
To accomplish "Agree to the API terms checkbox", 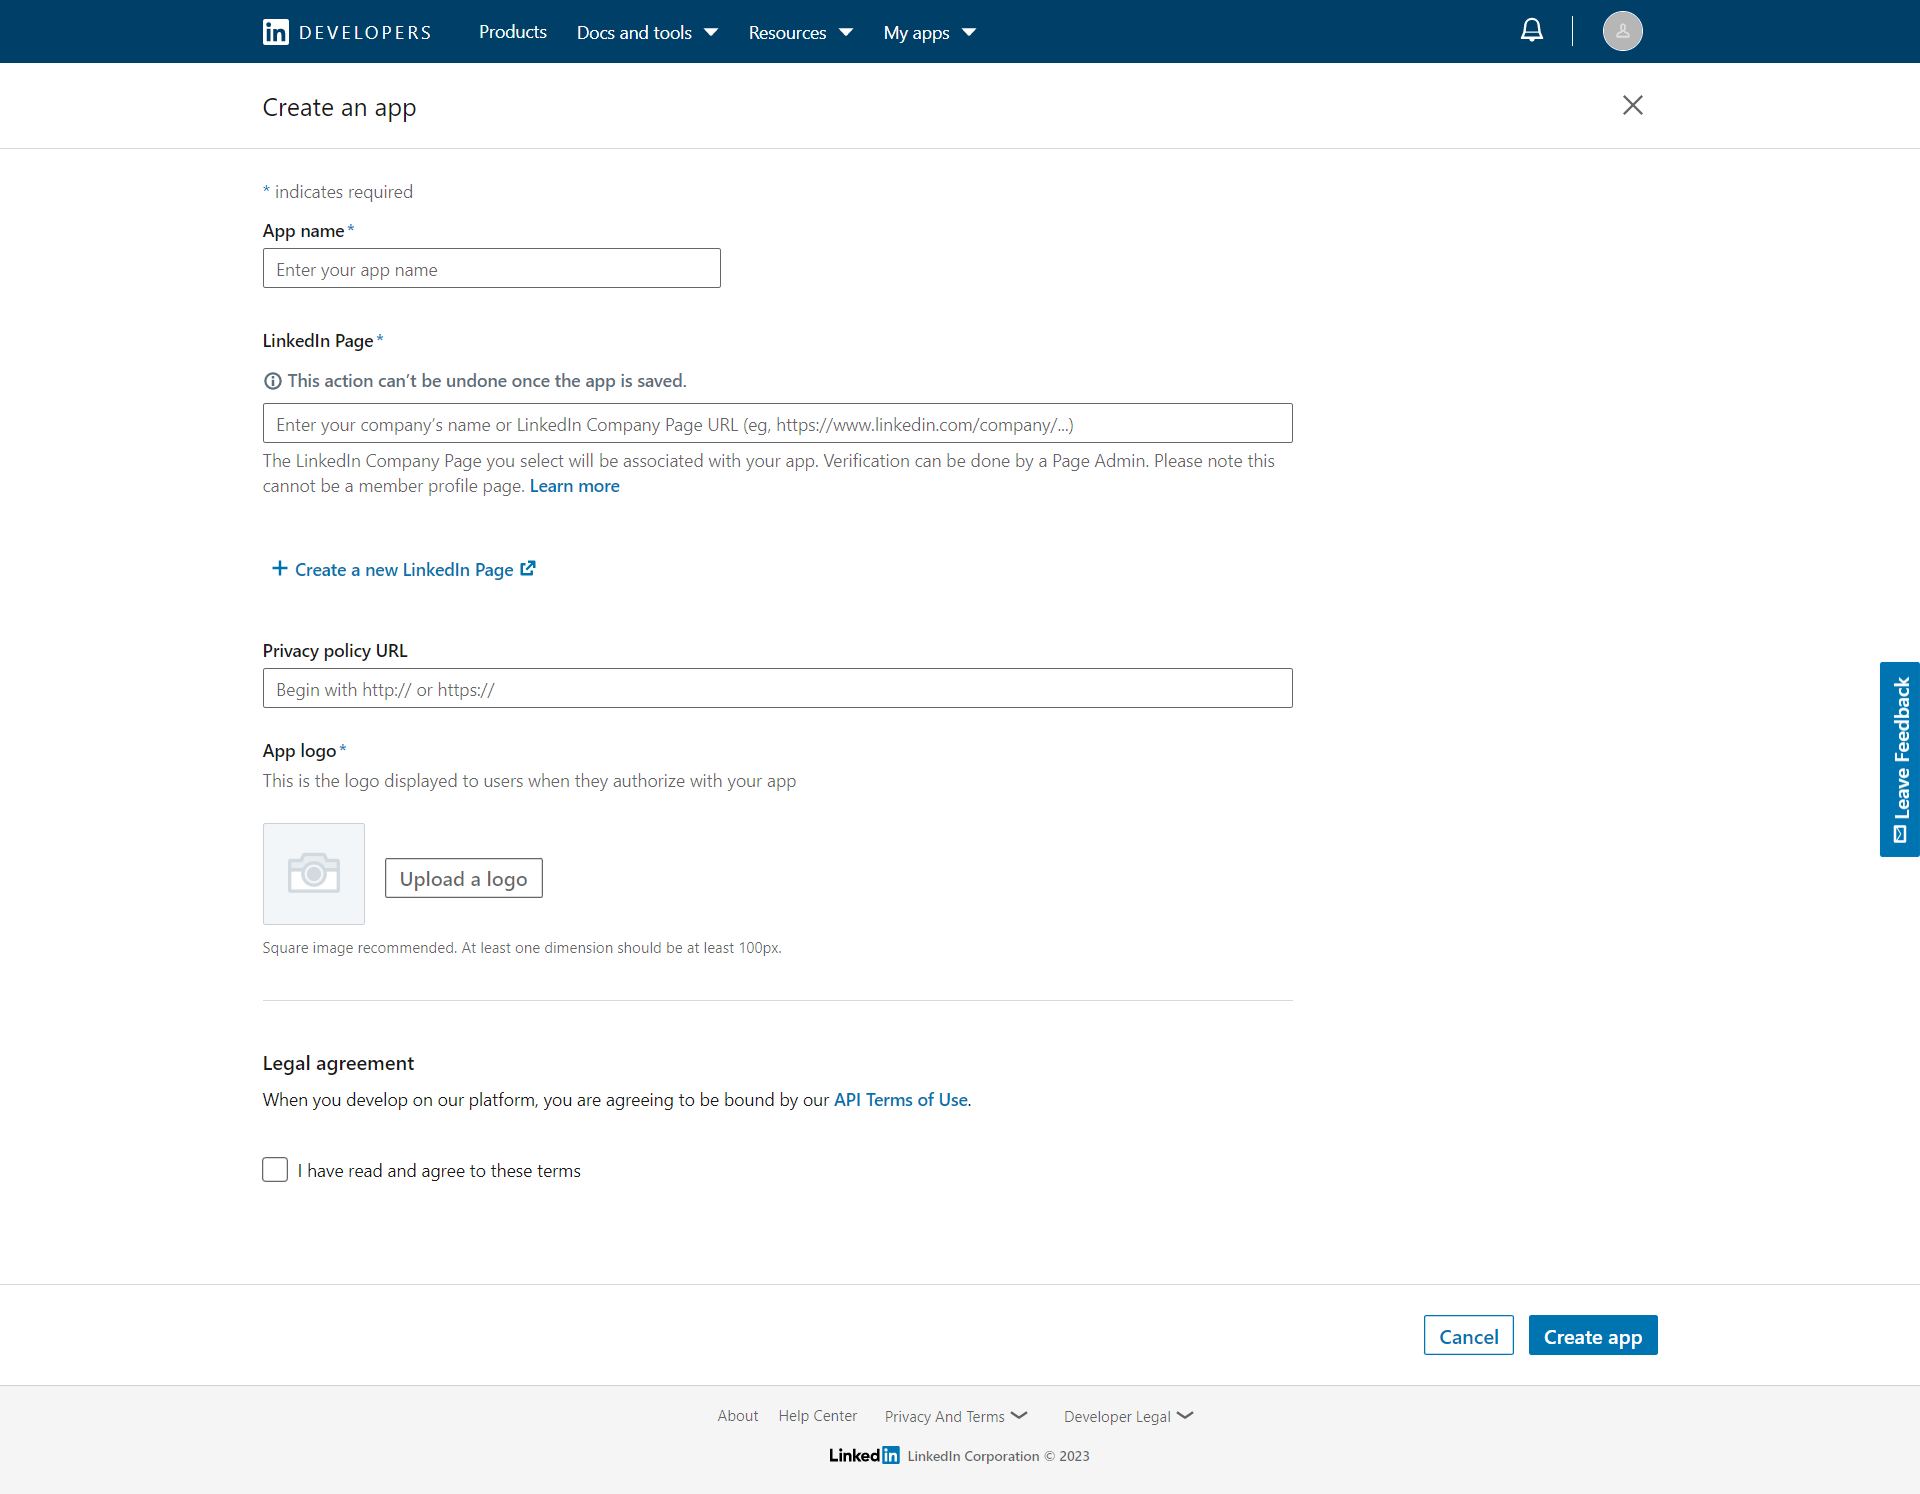I will click(x=275, y=1170).
